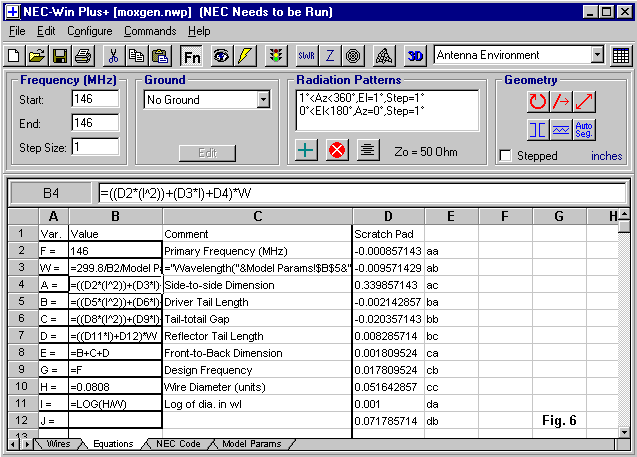Click the Rotate geometry icon
Image resolution: width=637 pixels, height=457 pixels.
click(x=539, y=101)
